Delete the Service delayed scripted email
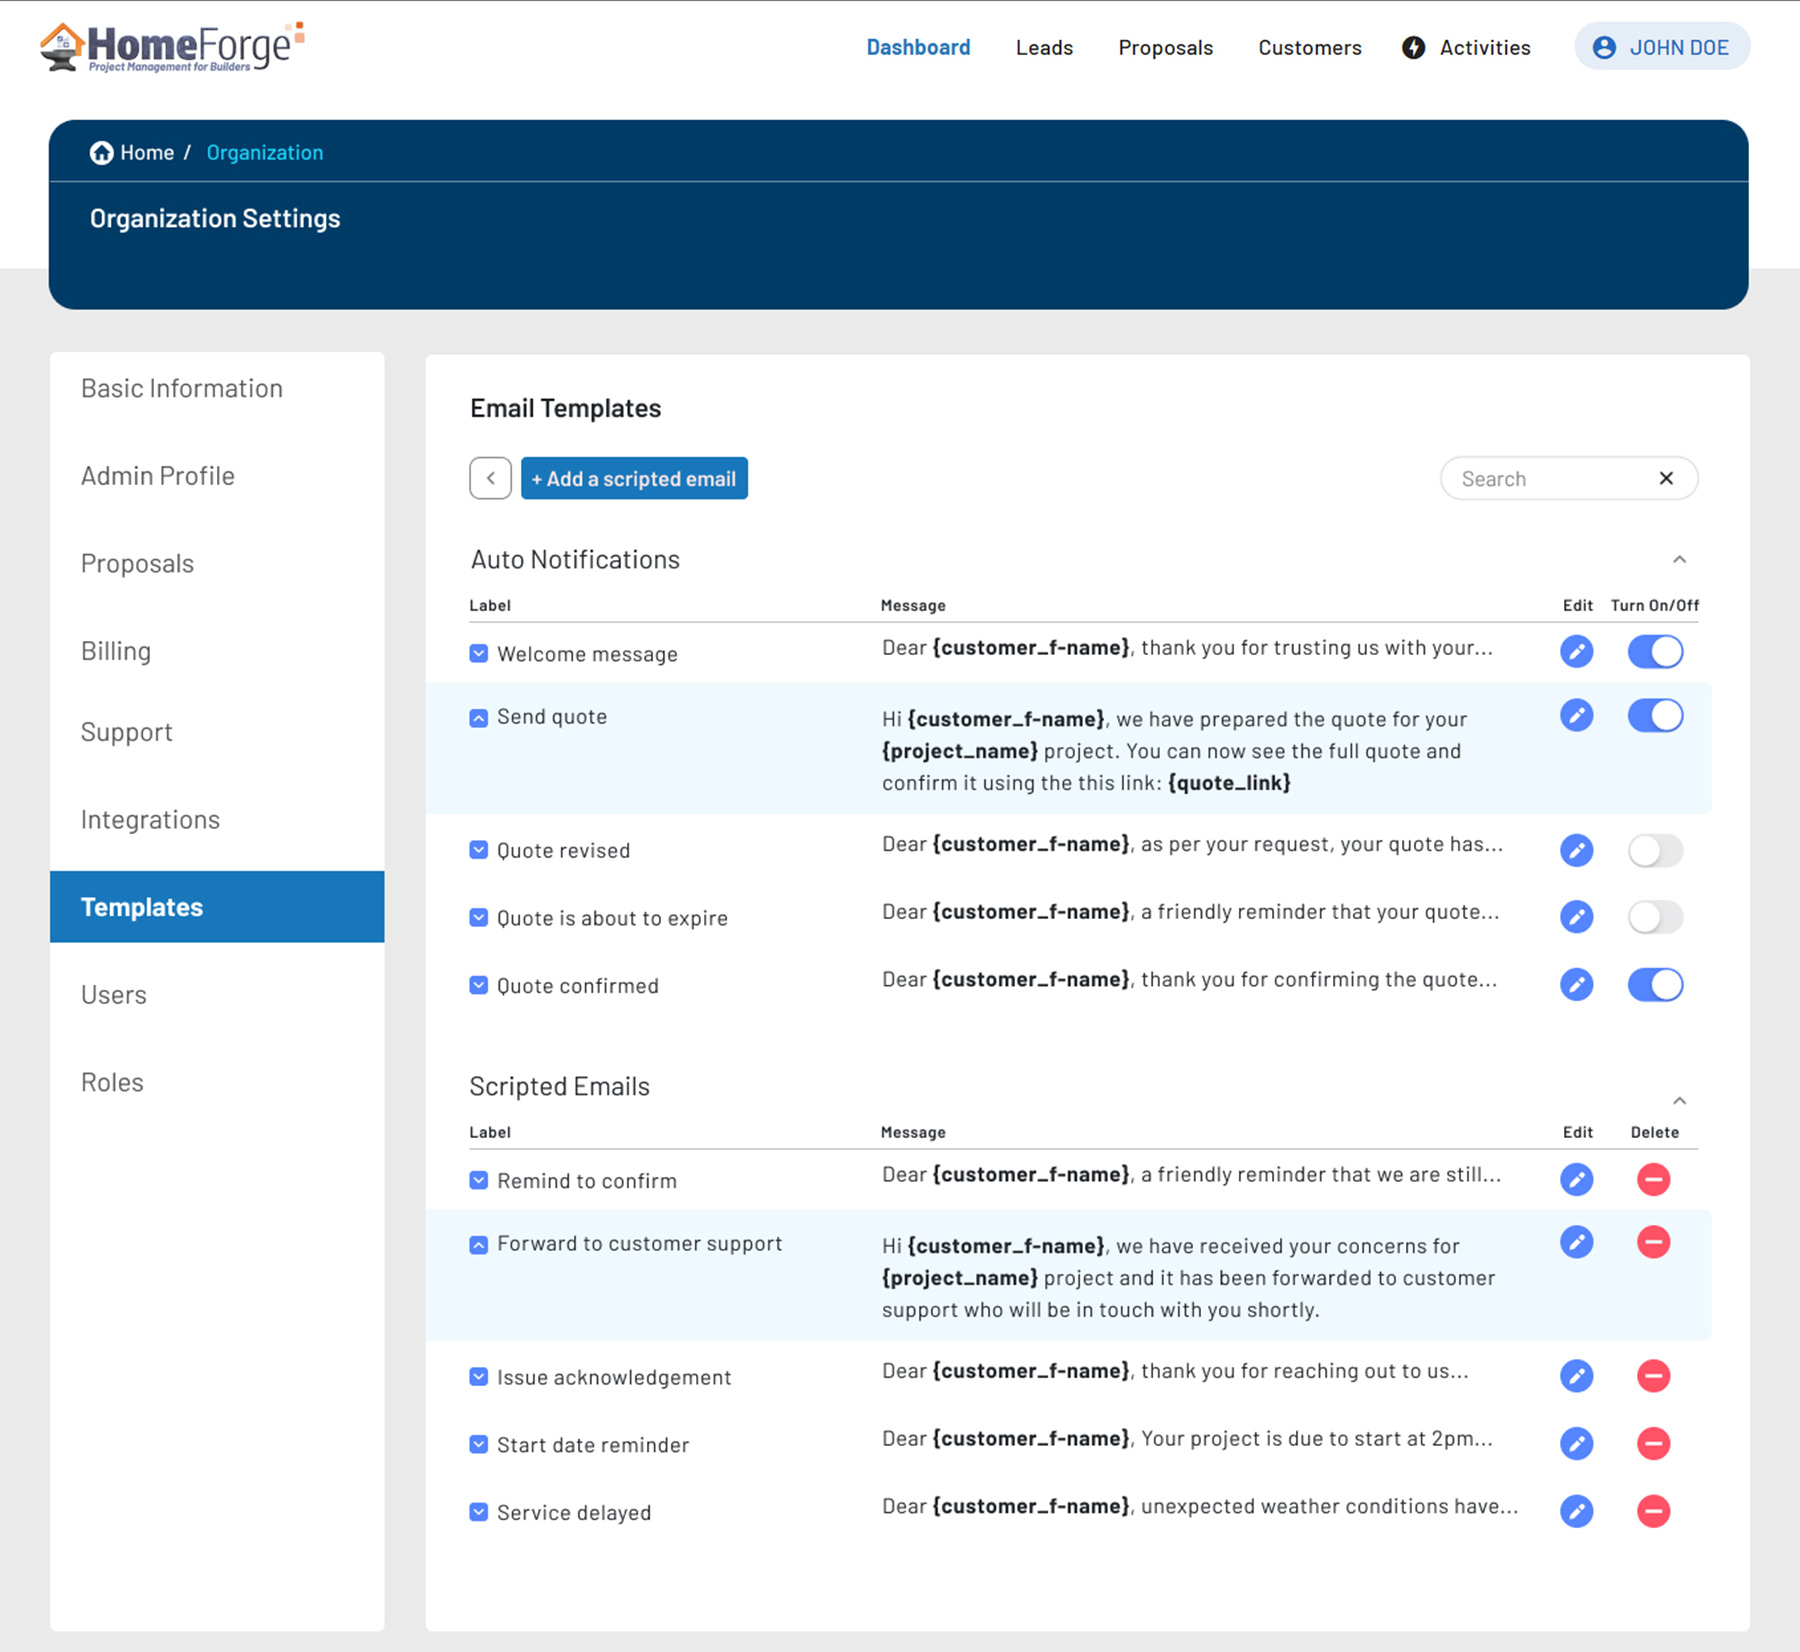 click(1653, 1511)
